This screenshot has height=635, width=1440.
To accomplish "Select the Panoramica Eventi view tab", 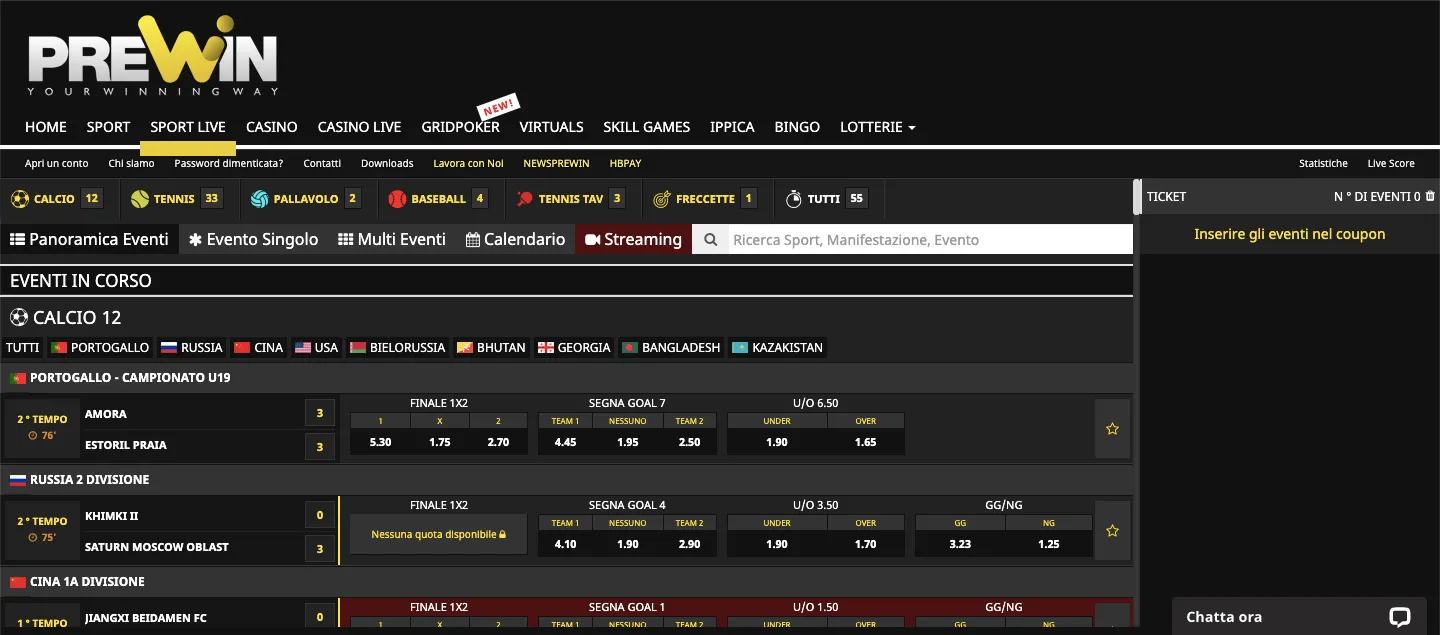I will tap(90, 239).
